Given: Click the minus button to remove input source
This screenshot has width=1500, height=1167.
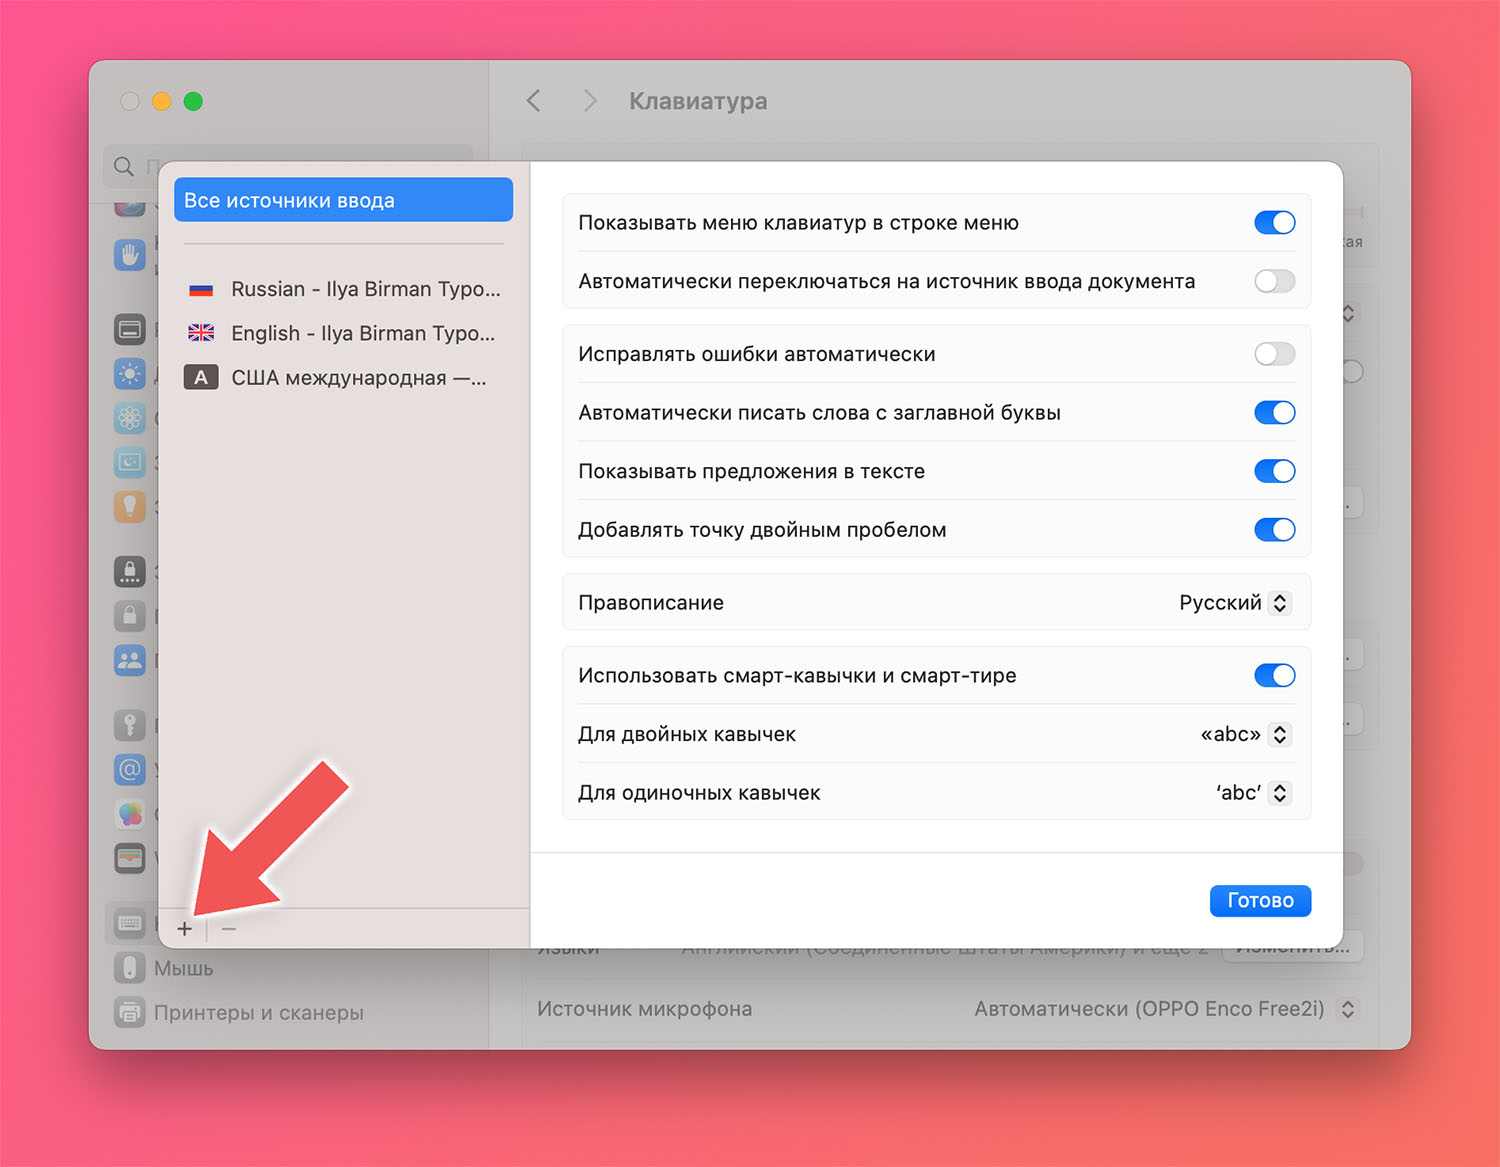Looking at the screenshot, I should click(229, 929).
